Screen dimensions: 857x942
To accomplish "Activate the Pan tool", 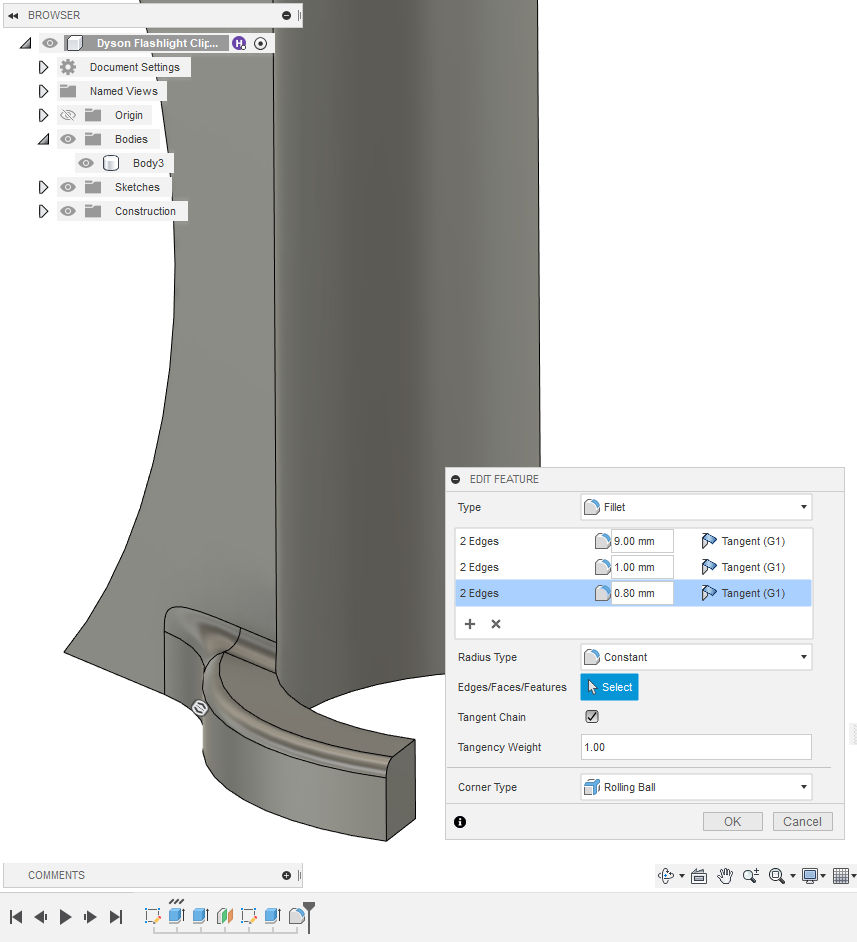I will pos(724,876).
